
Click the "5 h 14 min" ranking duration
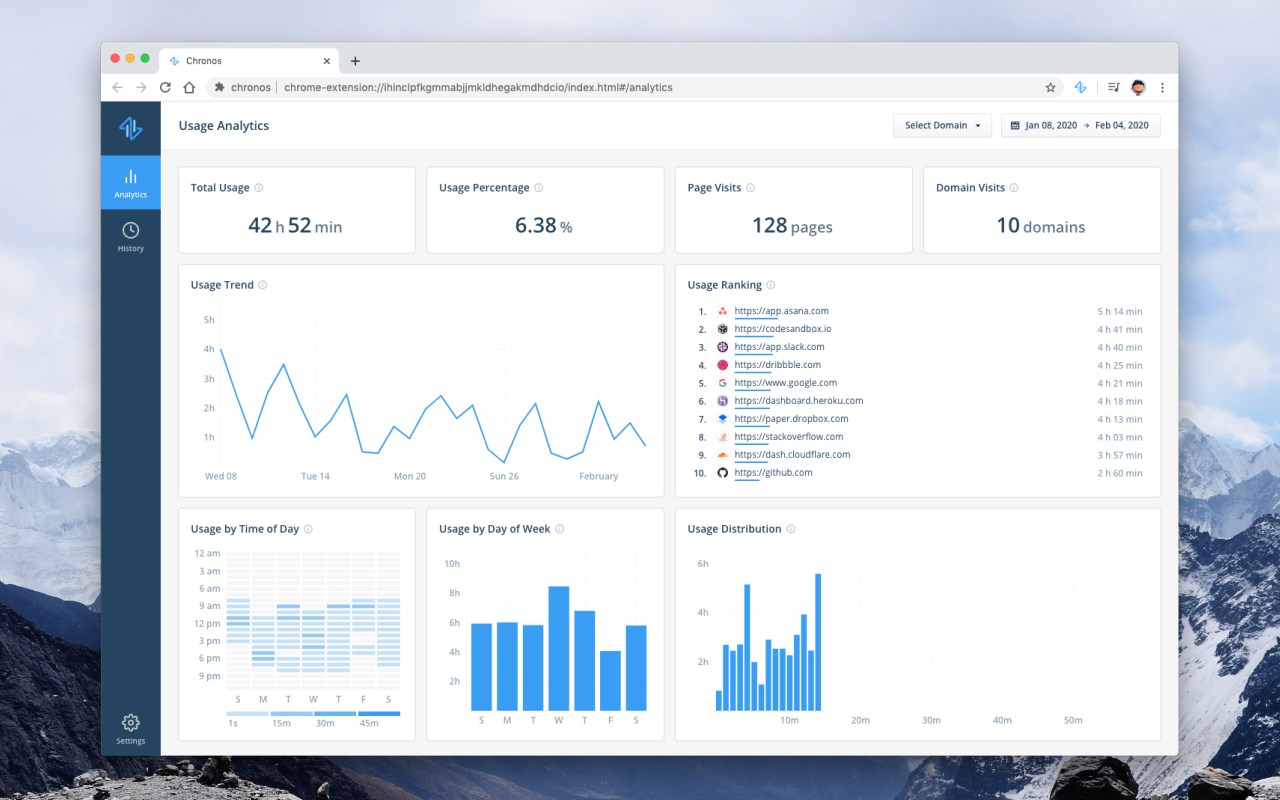point(1120,311)
